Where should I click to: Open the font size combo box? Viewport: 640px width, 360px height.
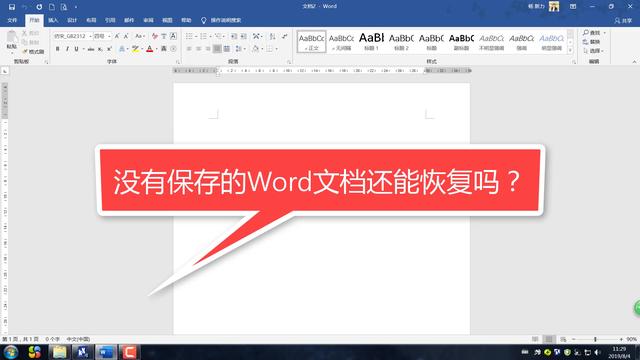point(102,36)
